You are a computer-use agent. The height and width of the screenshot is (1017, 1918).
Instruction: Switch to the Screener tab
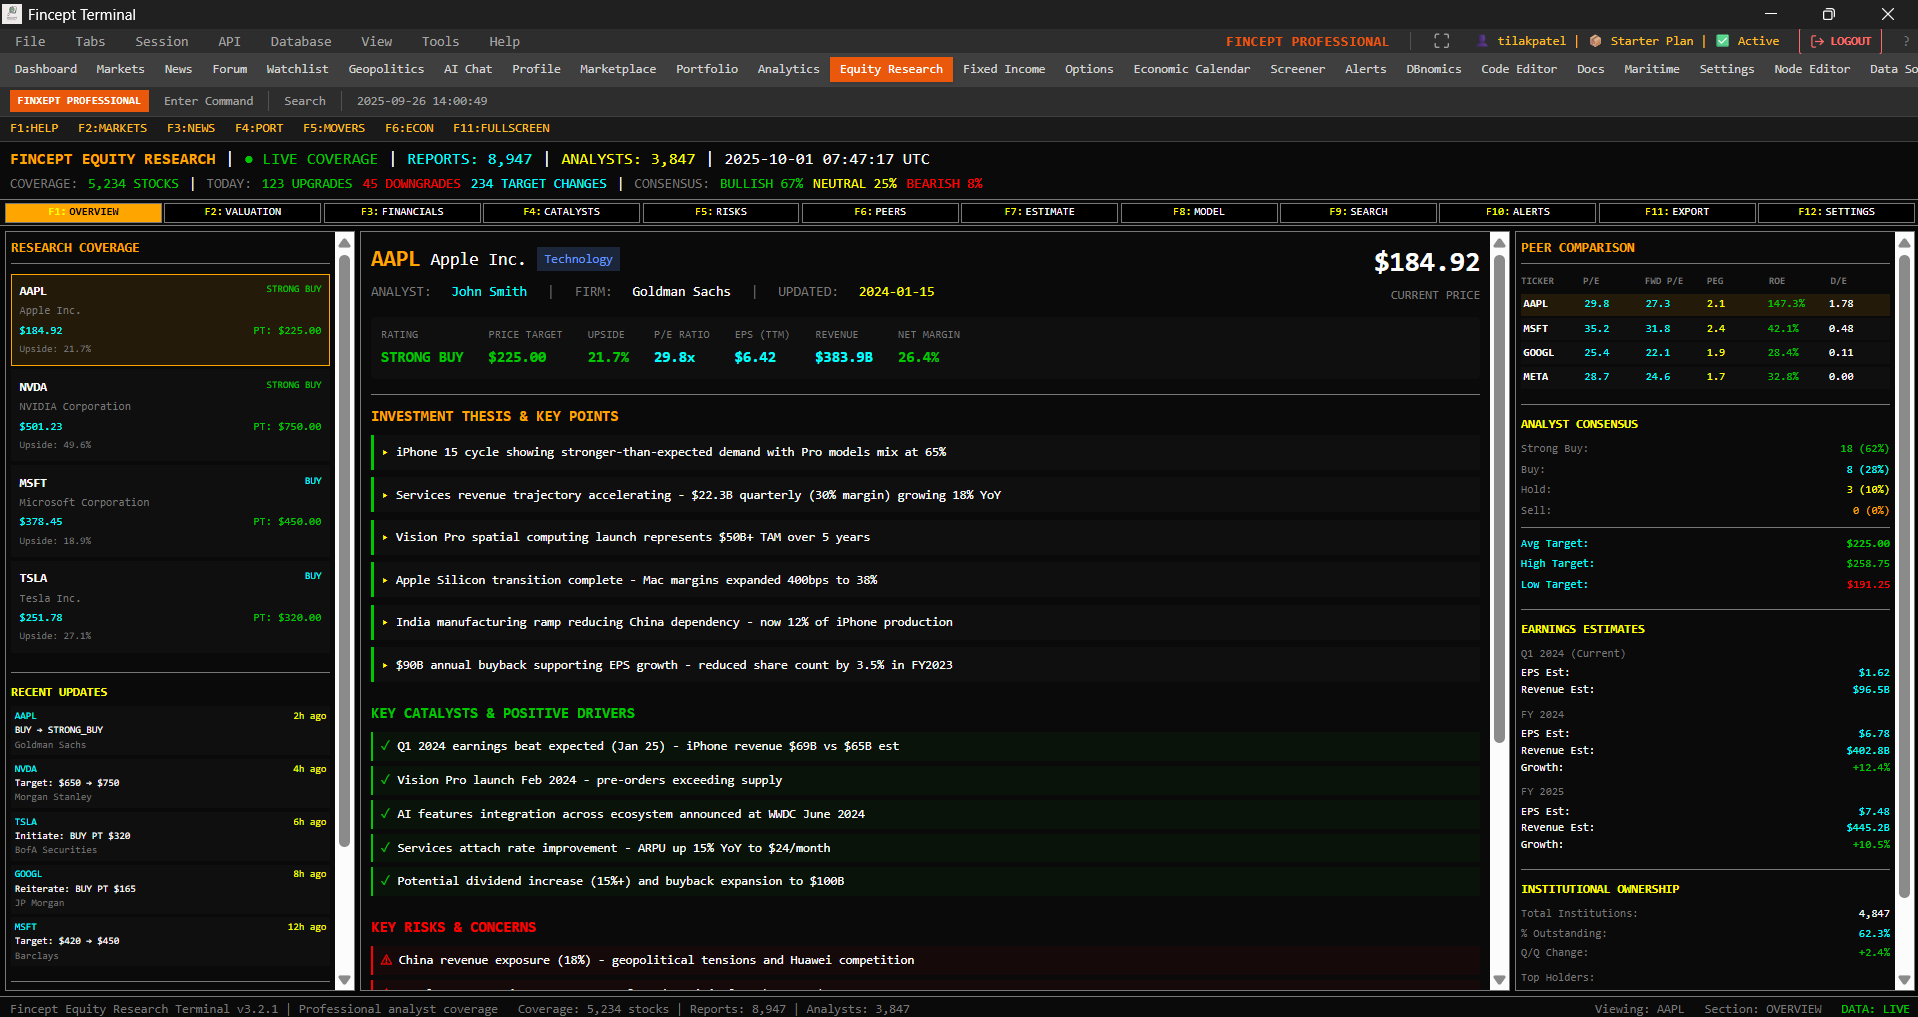click(1297, 69)
